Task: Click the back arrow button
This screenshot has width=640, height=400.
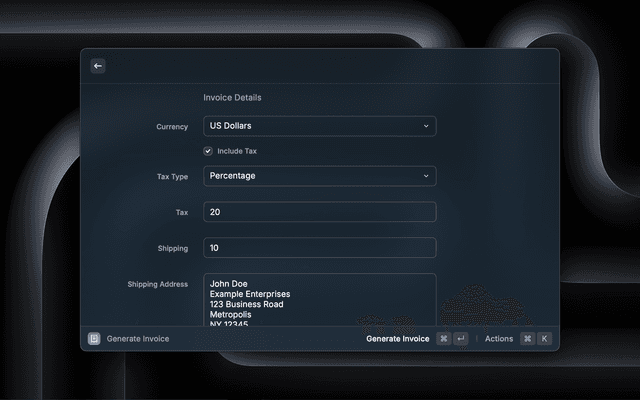Action: (98, 66)
